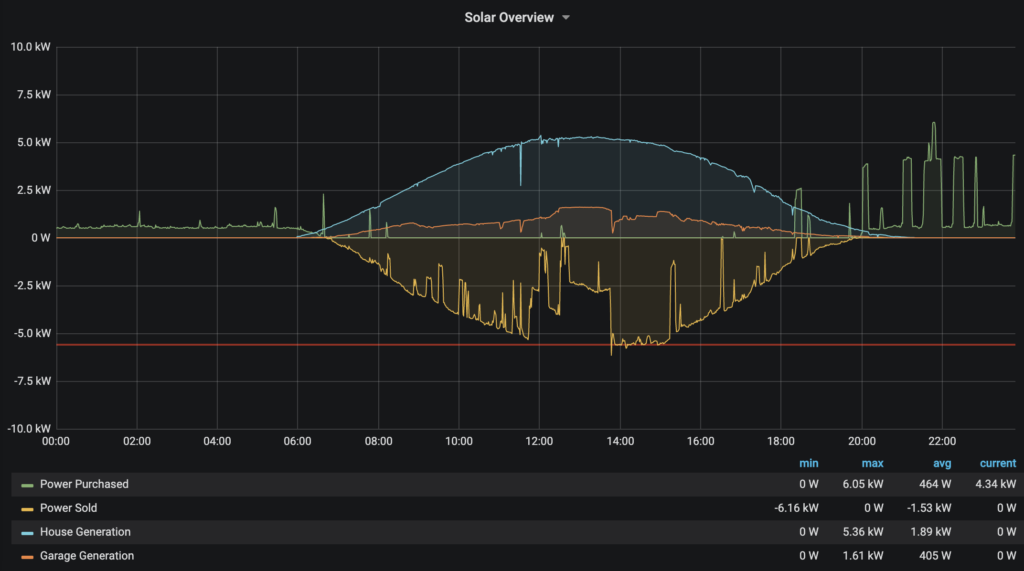Sort legend by the min column
Viewport: 1024px width, 571px height.
tap(808, 463)
